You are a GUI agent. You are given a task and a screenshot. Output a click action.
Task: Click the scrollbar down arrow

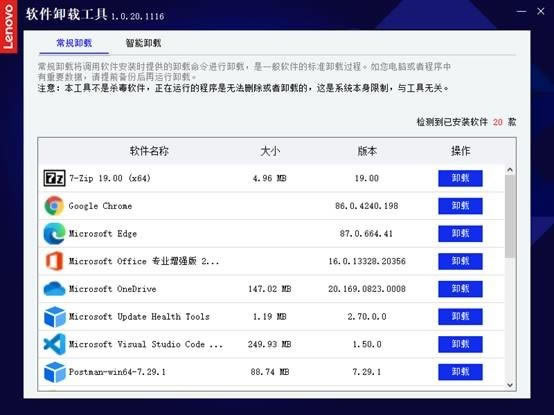click(x=510, y=385)
